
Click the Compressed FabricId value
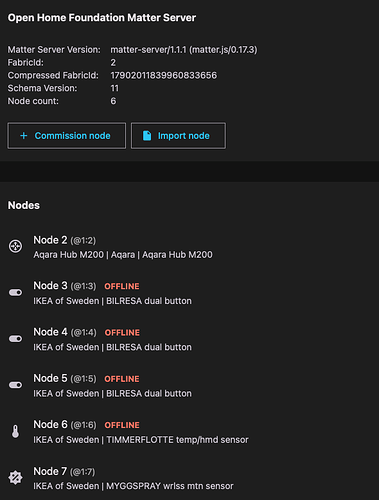coord(164,75)
